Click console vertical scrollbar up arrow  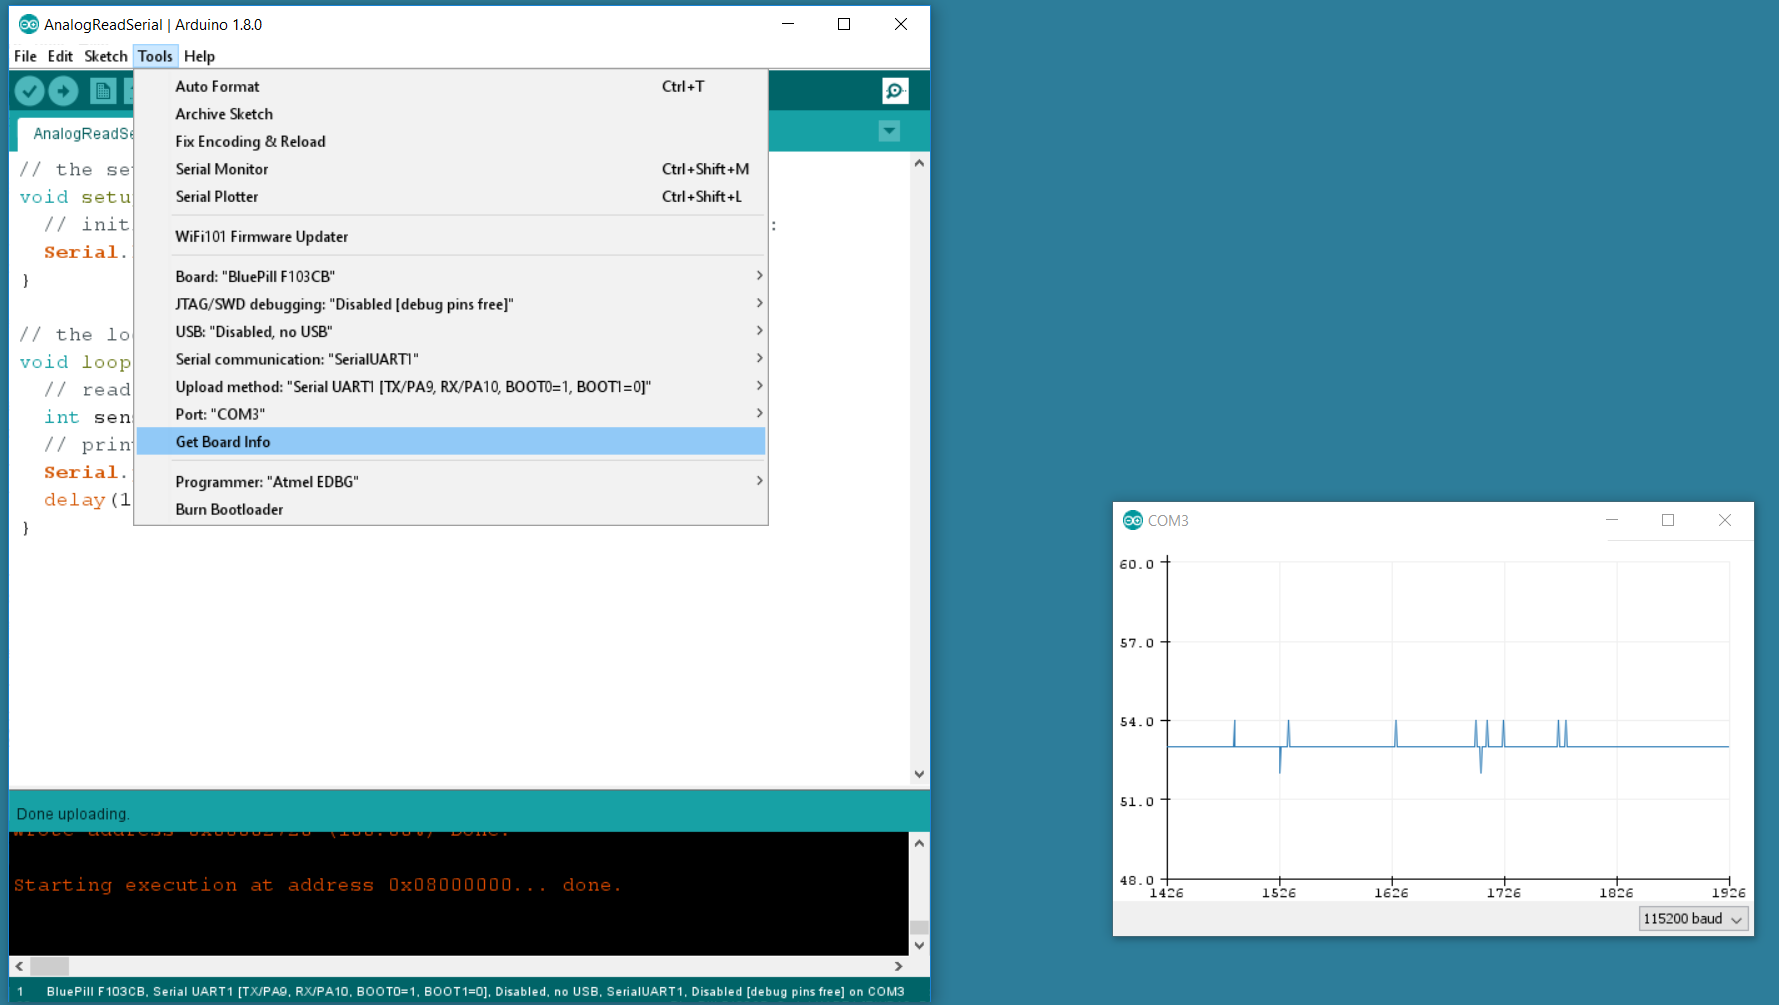pyautogui.click(x=919, y=843)
